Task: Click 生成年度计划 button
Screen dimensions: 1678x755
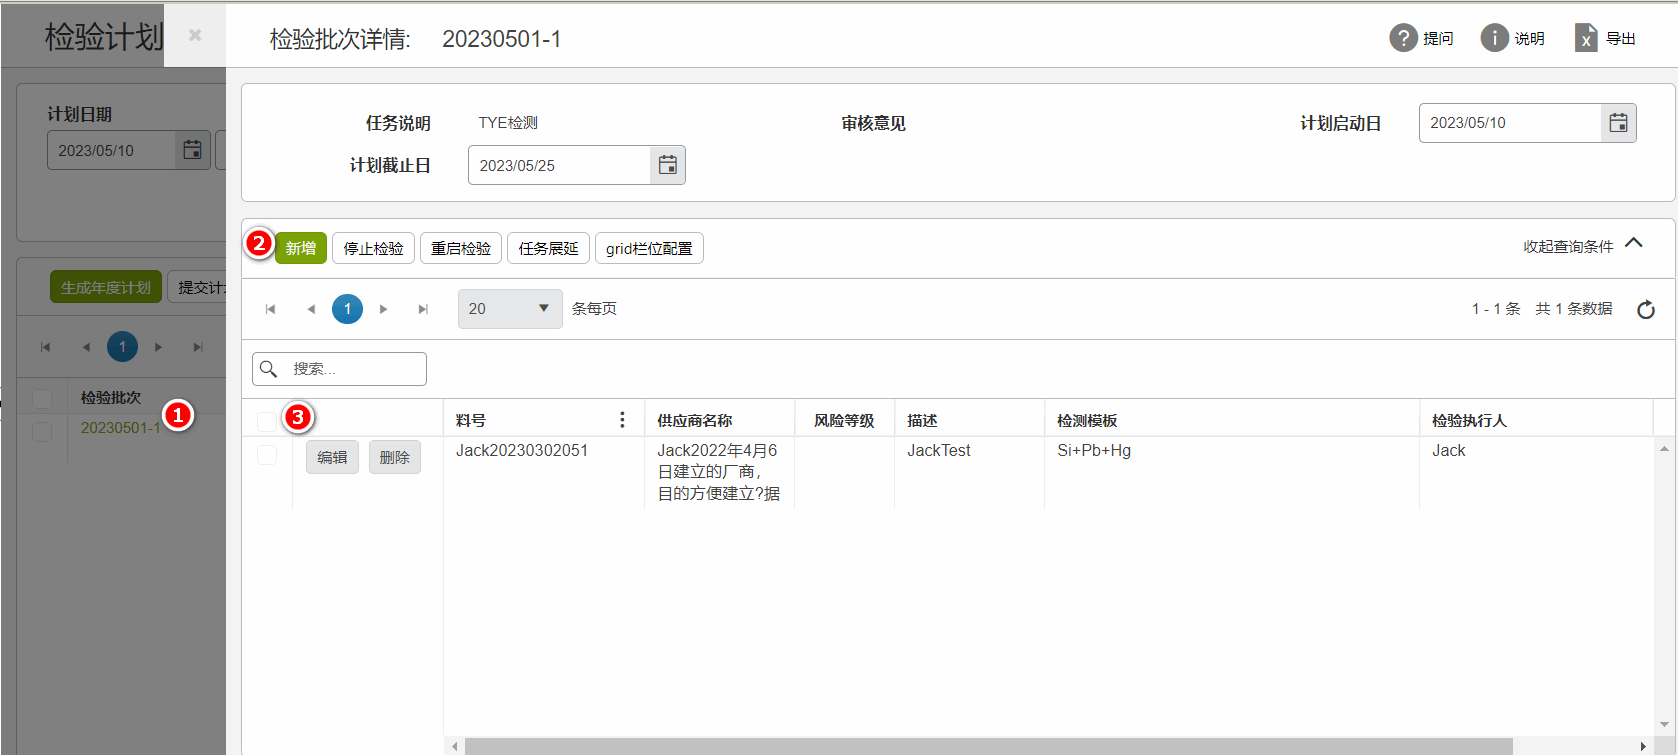Action: (x=106, y=287)
